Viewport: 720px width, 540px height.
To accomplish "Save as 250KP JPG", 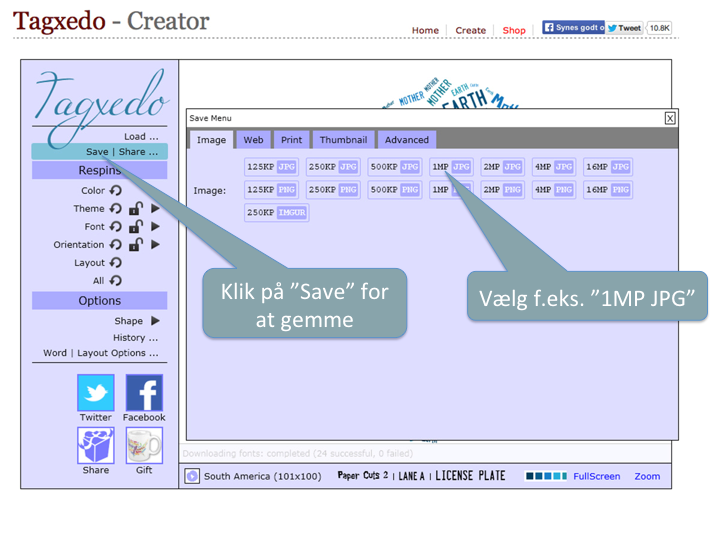I will (333, 167).
